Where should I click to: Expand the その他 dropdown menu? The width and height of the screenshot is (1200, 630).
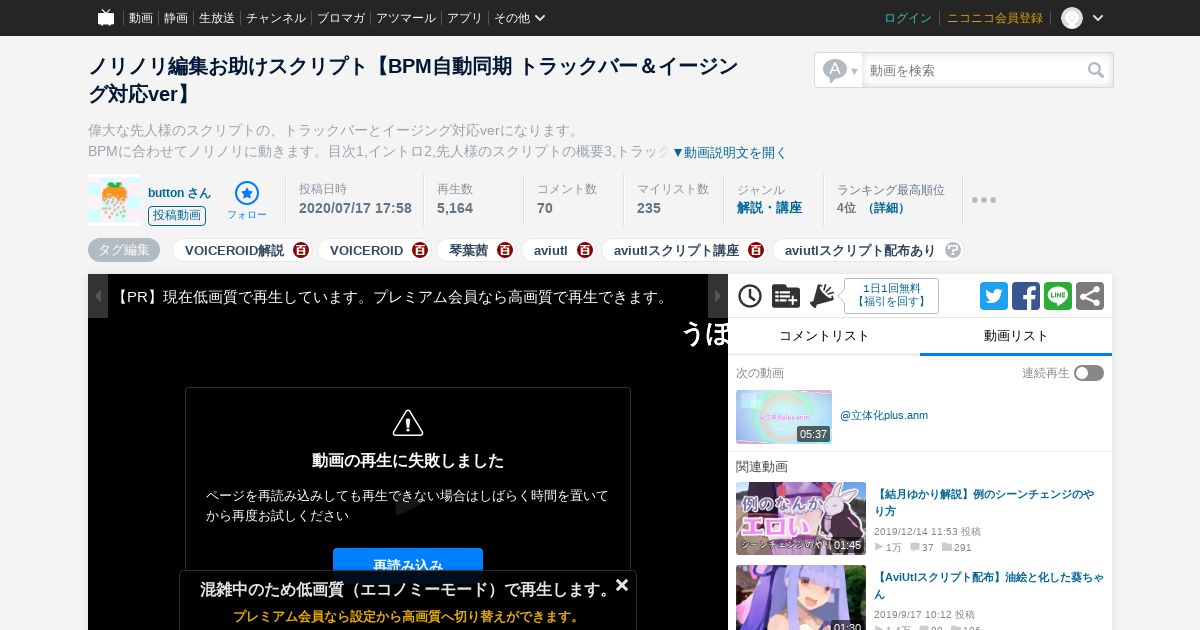pos(520,18)
